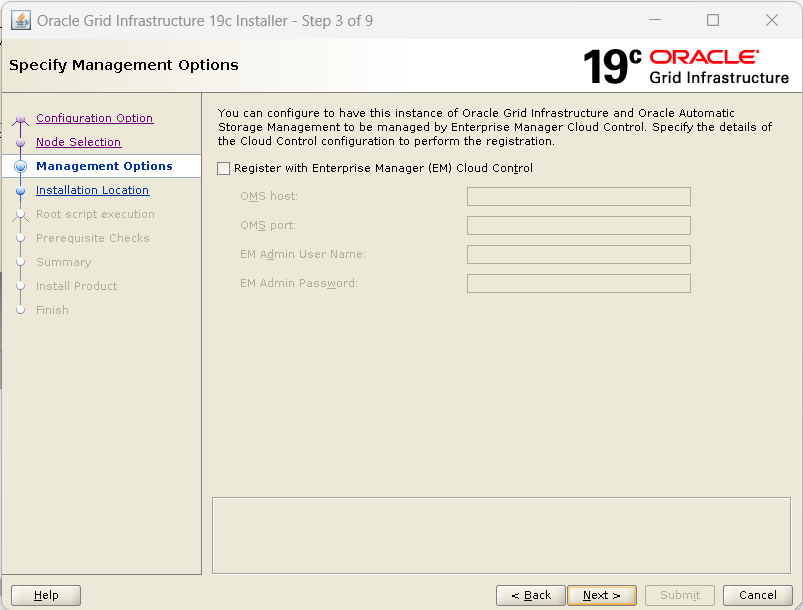Click the Specify Management Options heading
The width and height of the screenshot is (803, 610).
[124, 65]
